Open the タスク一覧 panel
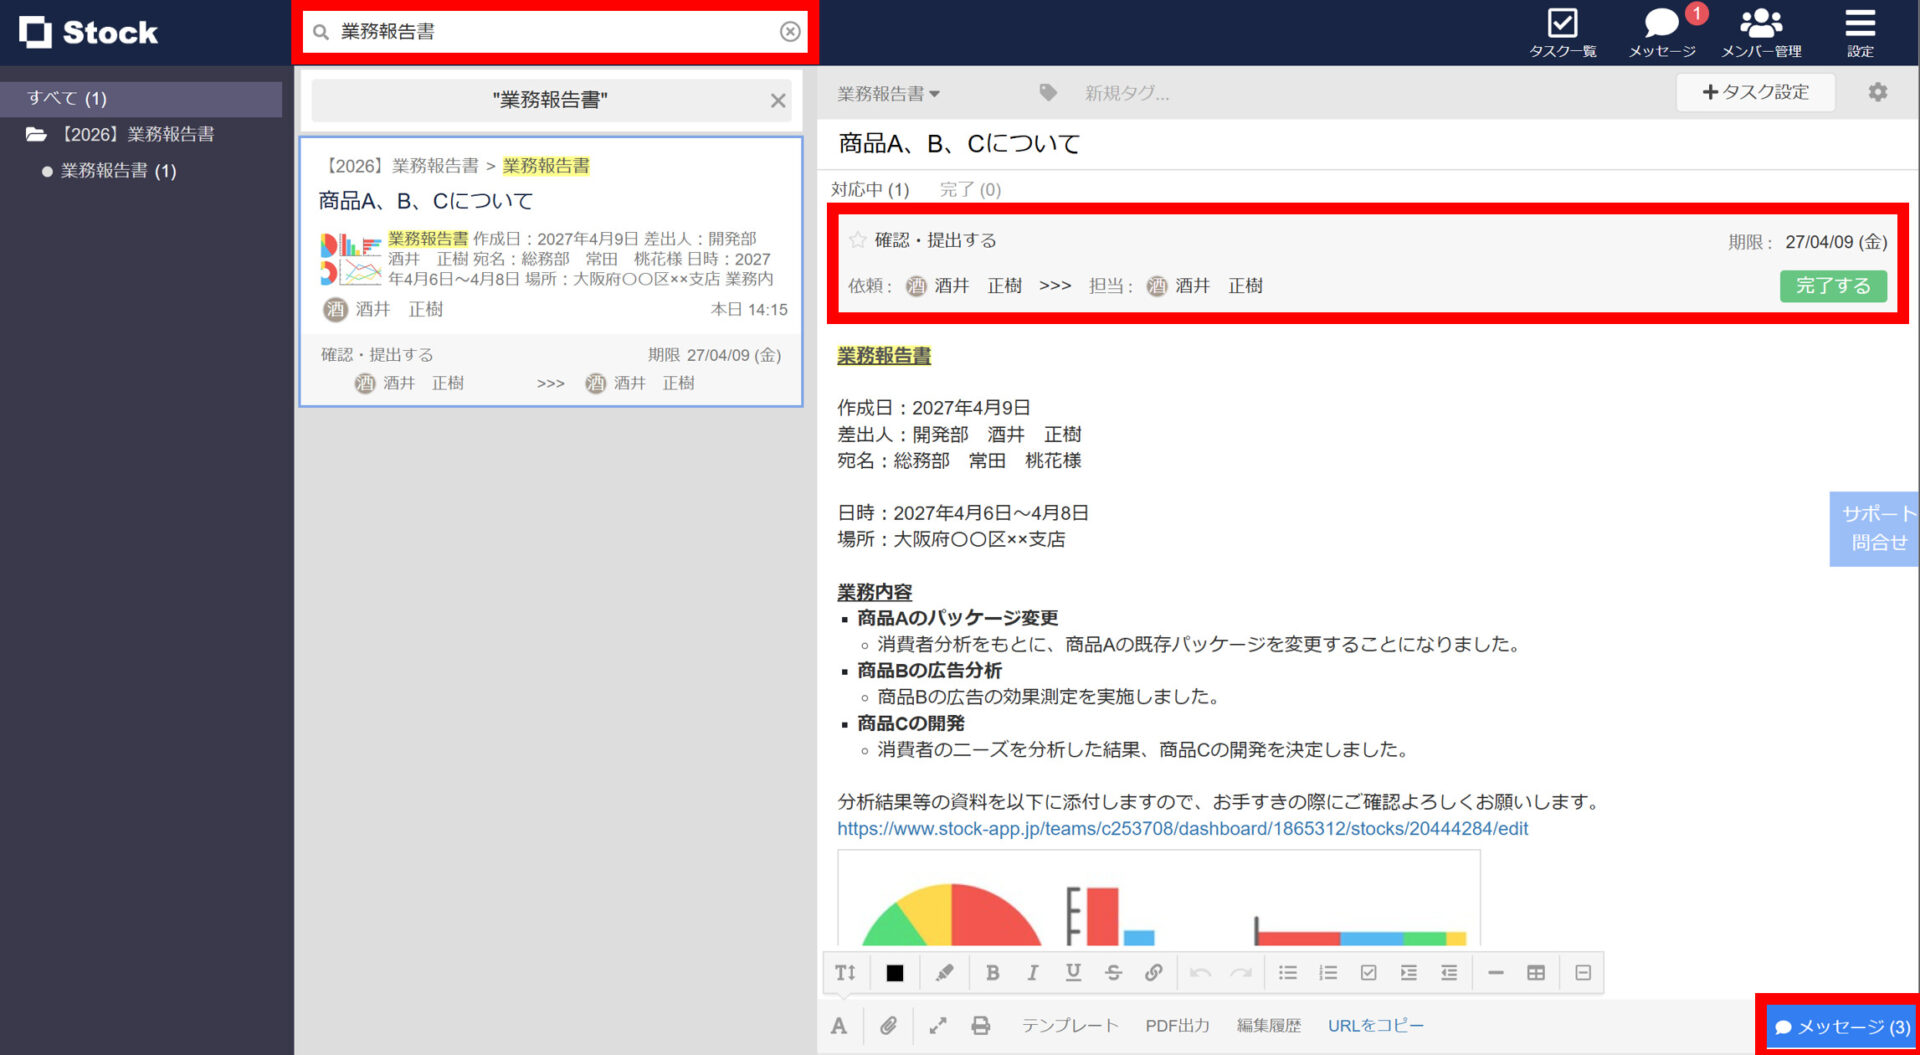 1563,30
